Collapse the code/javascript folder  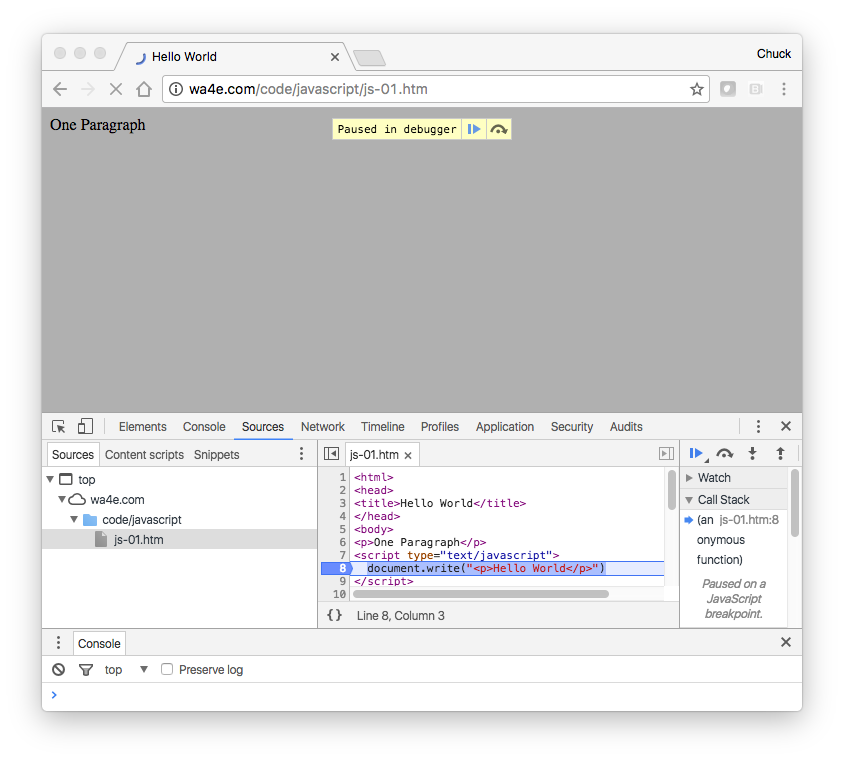click(74, 519)
